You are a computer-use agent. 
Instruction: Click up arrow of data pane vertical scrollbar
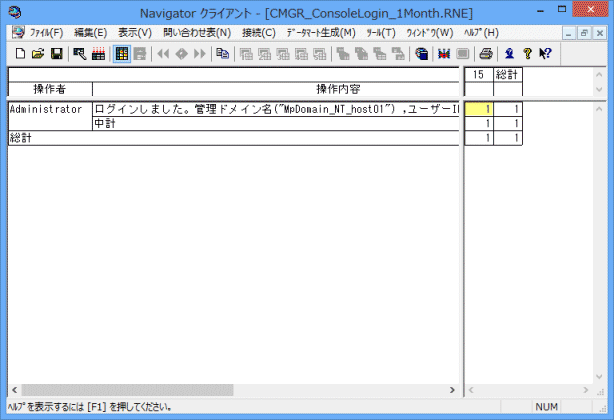(599, 109)
